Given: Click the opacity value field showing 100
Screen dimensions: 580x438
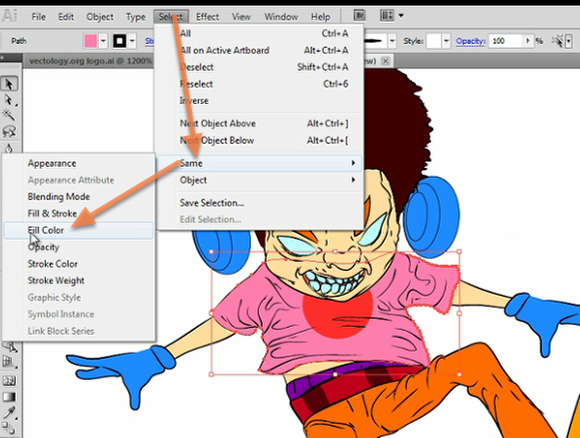Looking at the screenshot, I should point(506,41).
